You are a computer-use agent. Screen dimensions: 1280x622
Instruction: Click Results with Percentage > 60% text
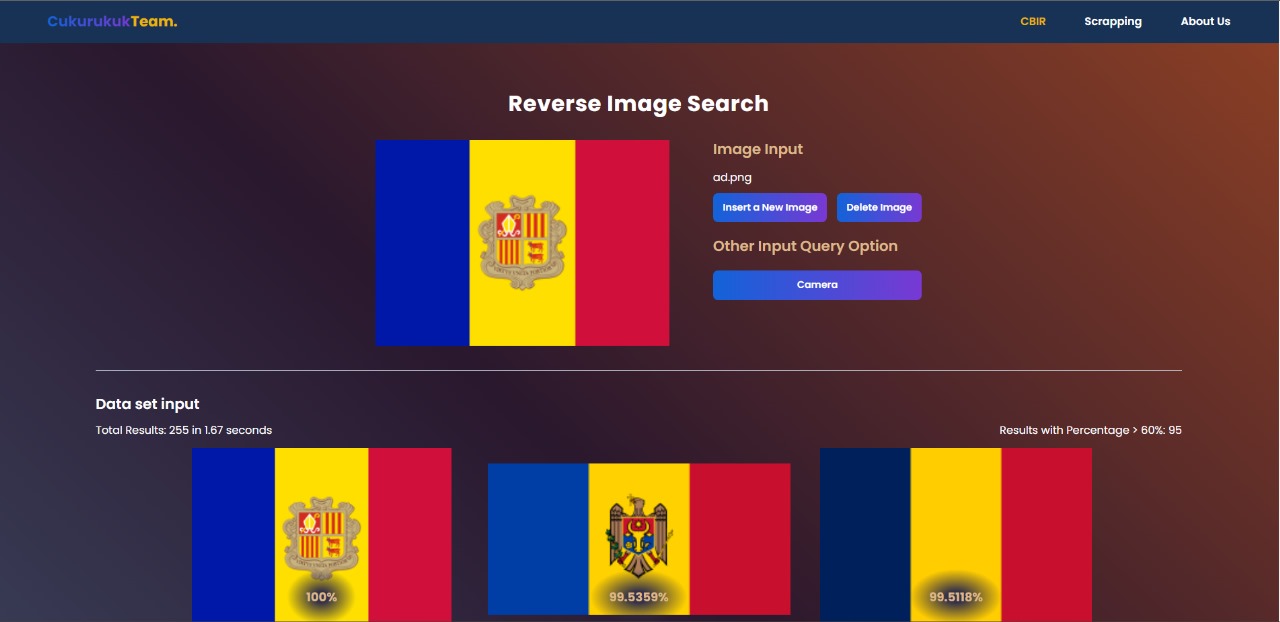tap(1090, 430)
